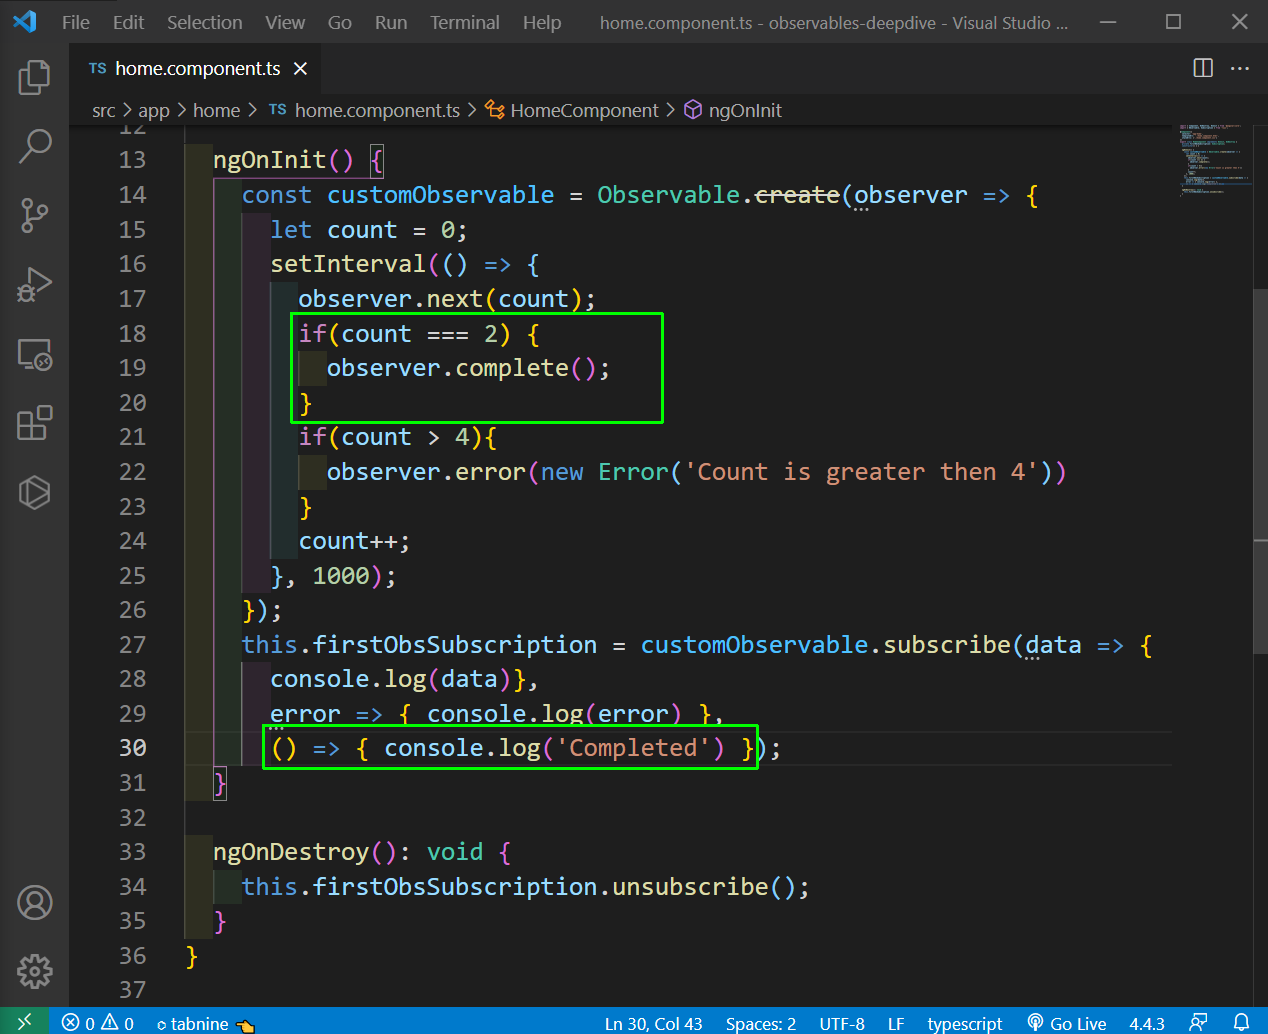The height and width of the screenshot is (1034, 1268).
Task: Click line number 27 in gutter
Action: pyautogui.click(x=132, y=645)
